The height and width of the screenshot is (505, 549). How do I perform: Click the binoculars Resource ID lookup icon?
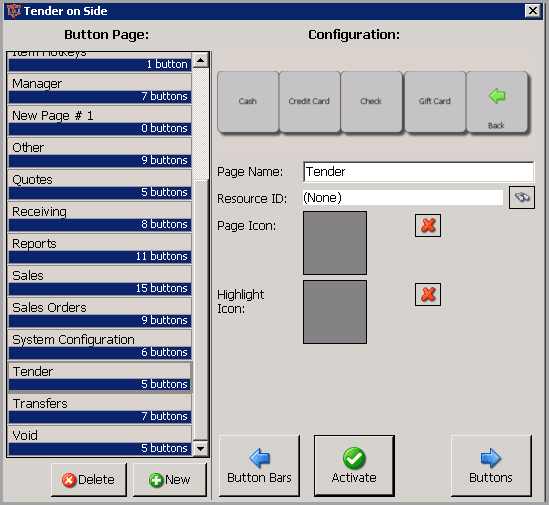(522, 198)
